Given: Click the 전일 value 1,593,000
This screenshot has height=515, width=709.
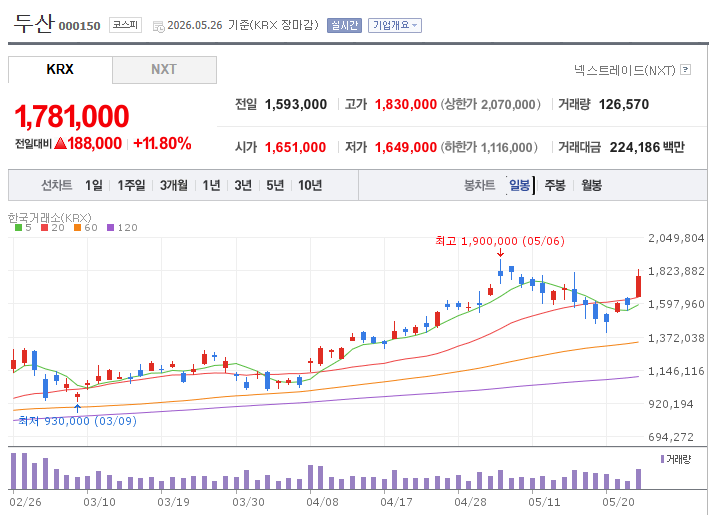Looking at the screenshot, I should [x=296, y=104].
